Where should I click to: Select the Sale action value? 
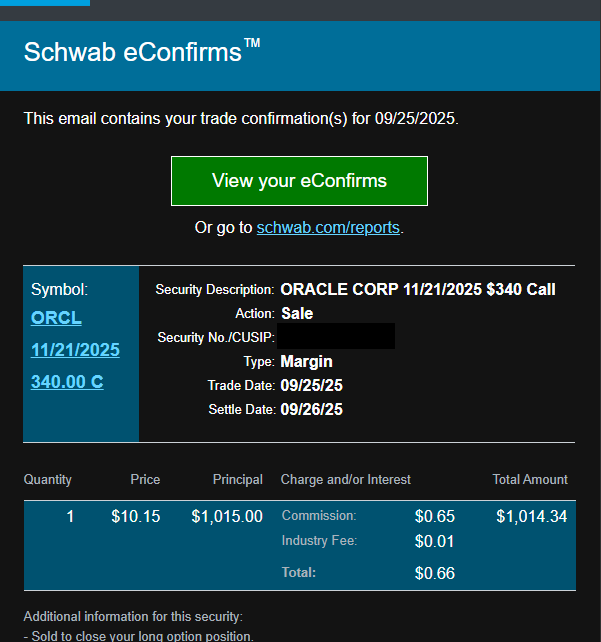[x=297, y=313]
